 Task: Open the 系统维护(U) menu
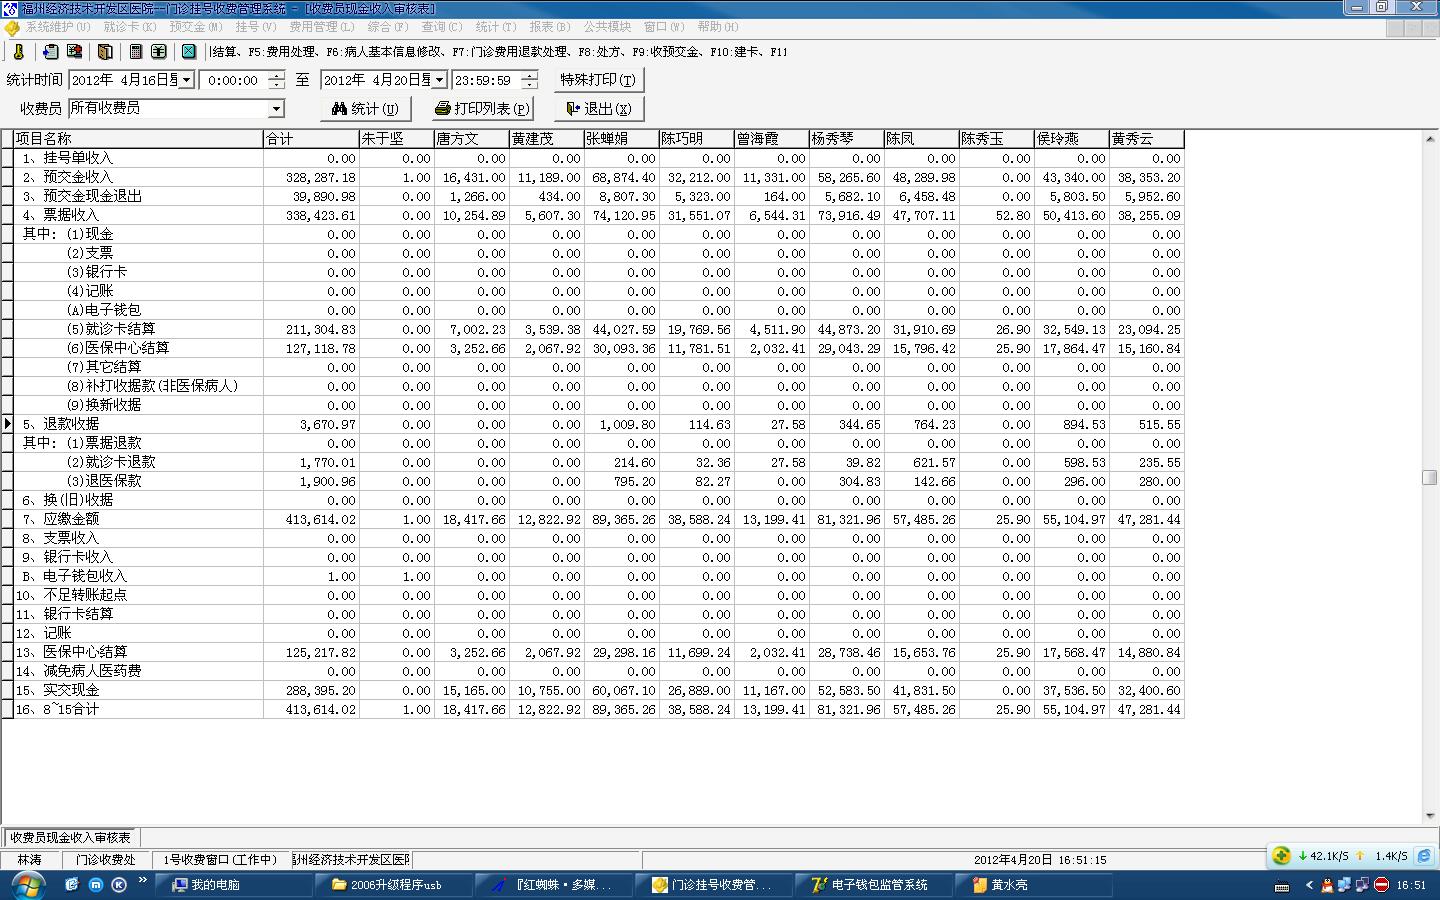pyautogui.click(x=57, y=27)
